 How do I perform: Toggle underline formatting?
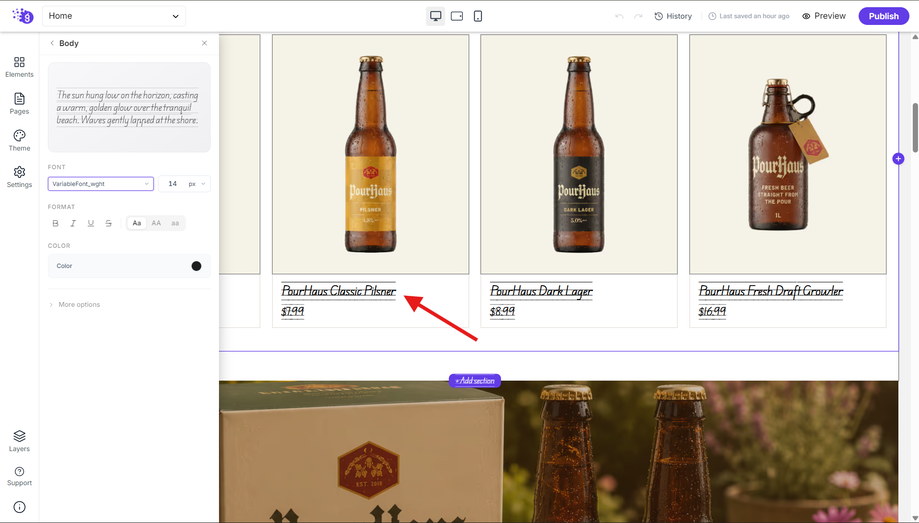tap(91, 223)
